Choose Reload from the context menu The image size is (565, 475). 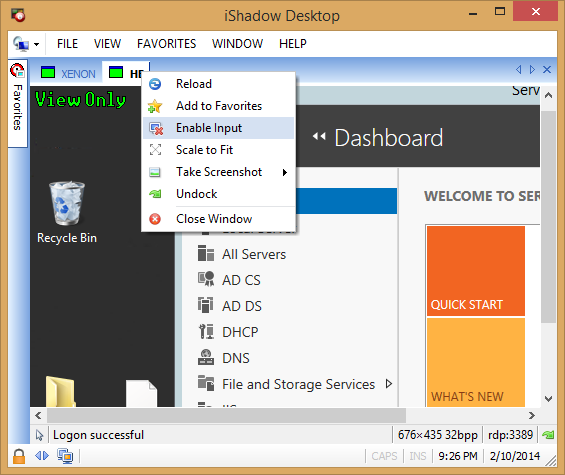click(218, 84)
